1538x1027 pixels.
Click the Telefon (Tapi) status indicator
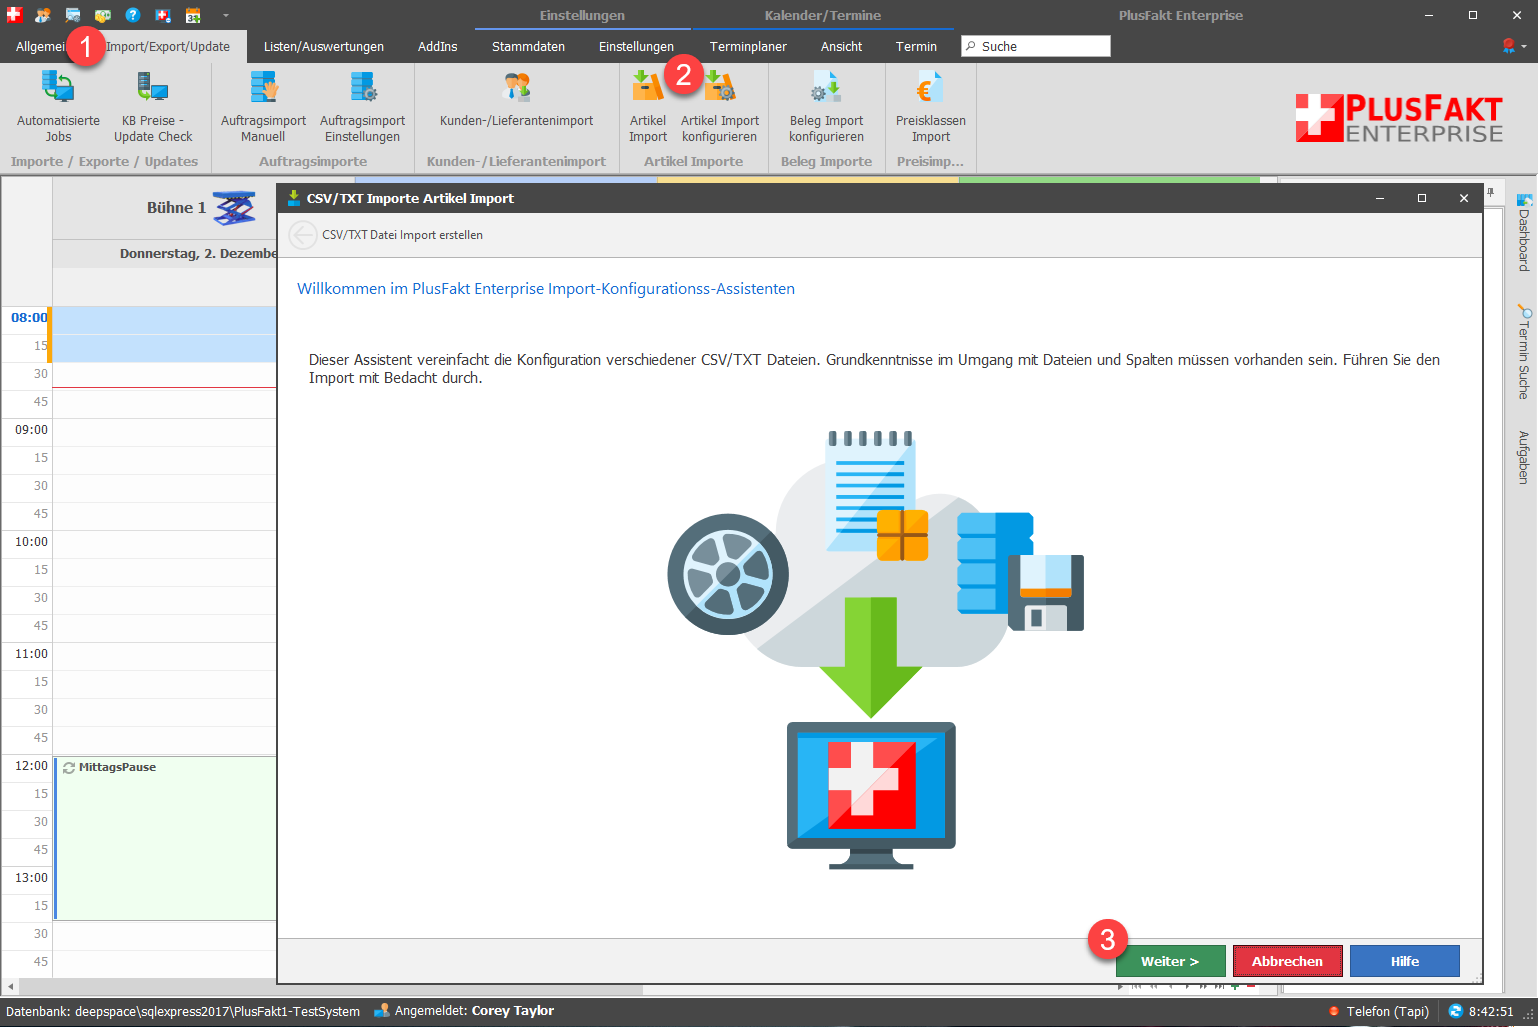coord(1379,1011)
